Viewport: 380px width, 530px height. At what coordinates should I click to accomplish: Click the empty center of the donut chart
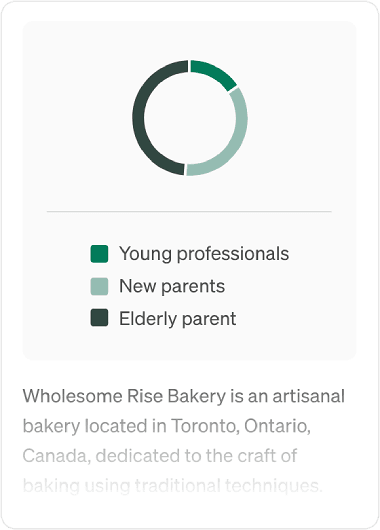click(190, 118)
